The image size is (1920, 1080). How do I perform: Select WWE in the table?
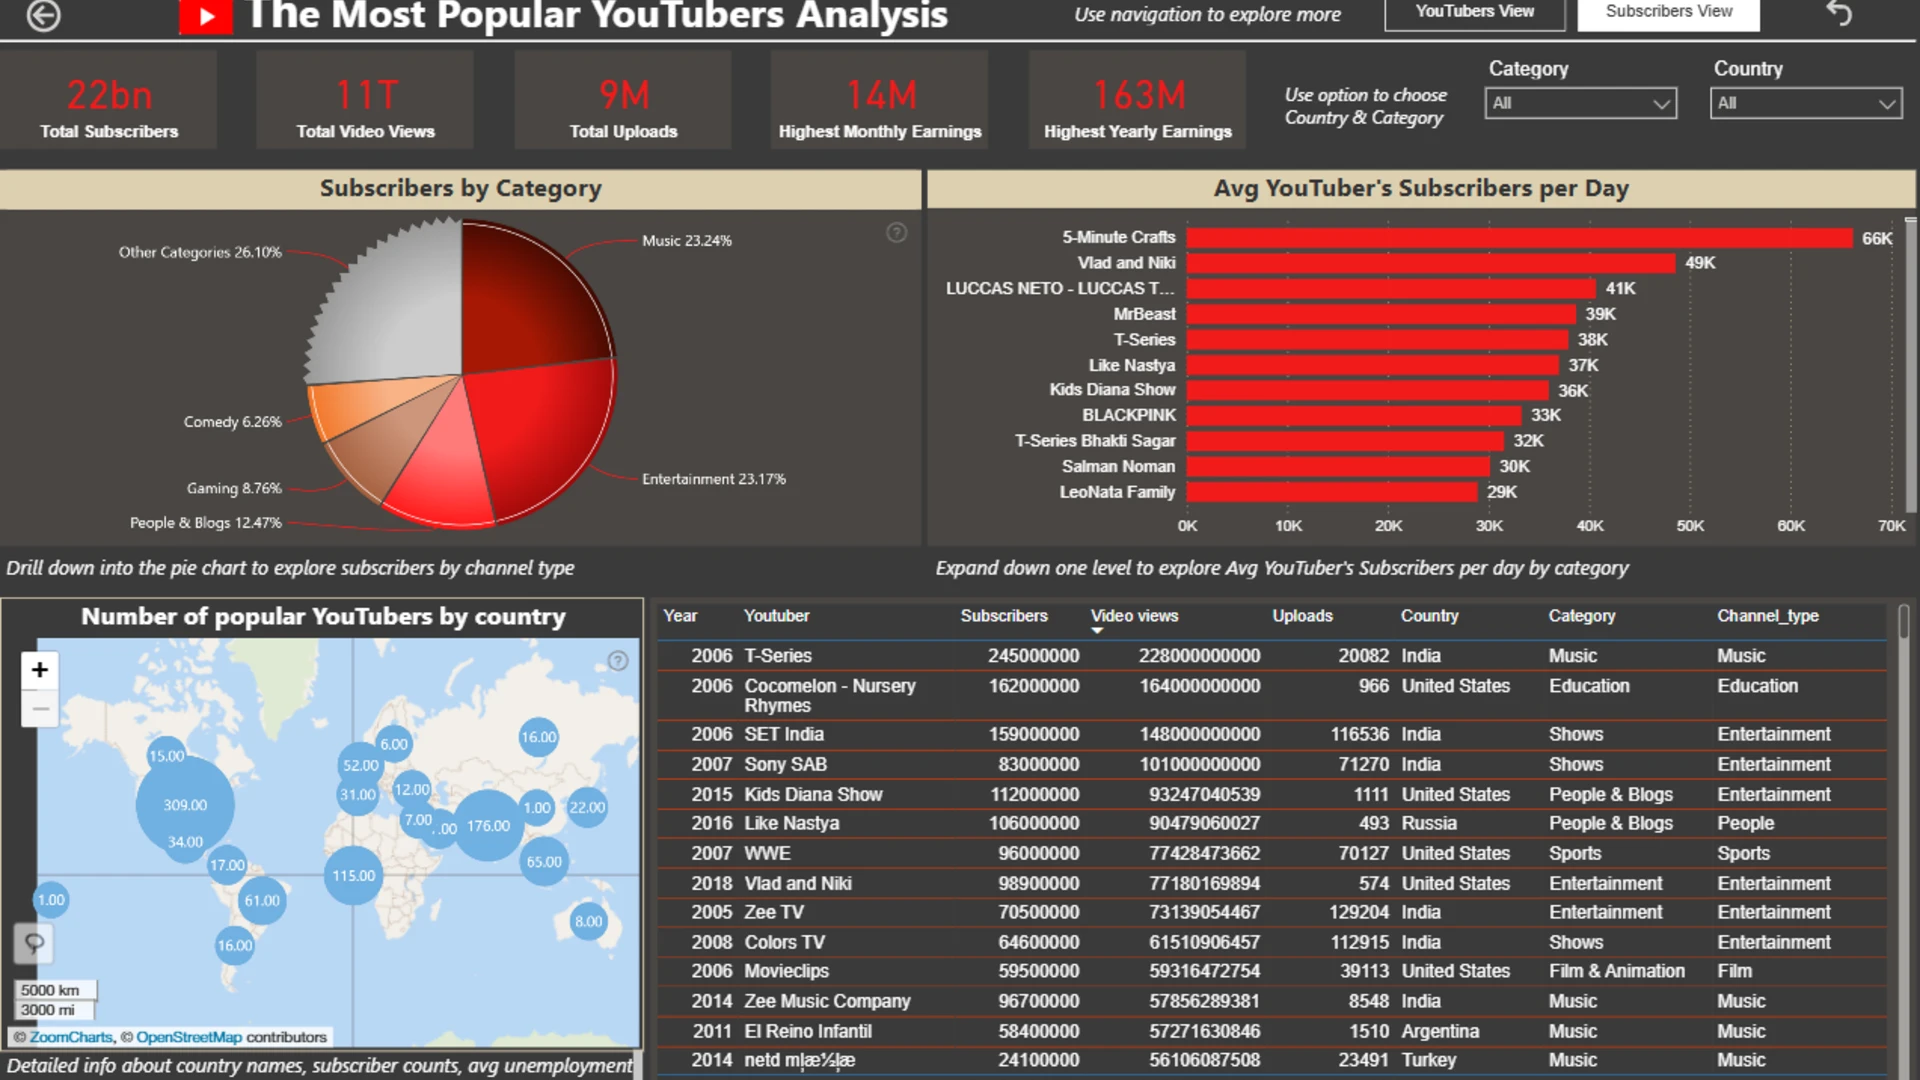point(767,853)
